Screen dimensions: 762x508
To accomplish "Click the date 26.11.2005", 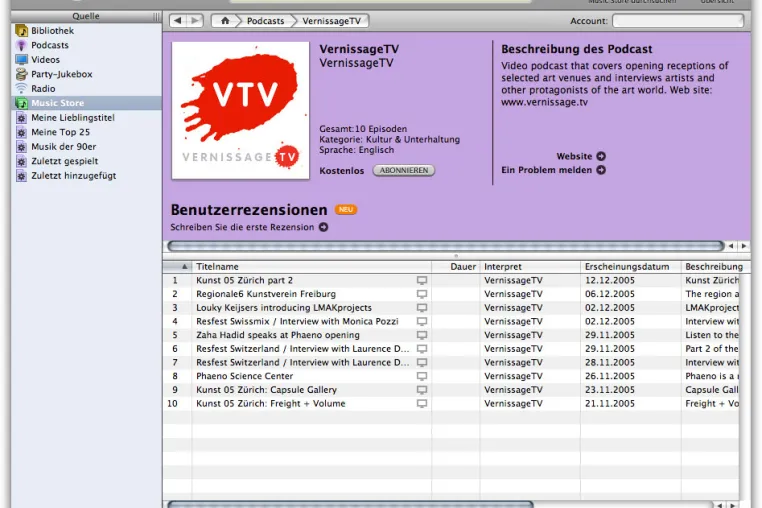I will click(610, 376).
